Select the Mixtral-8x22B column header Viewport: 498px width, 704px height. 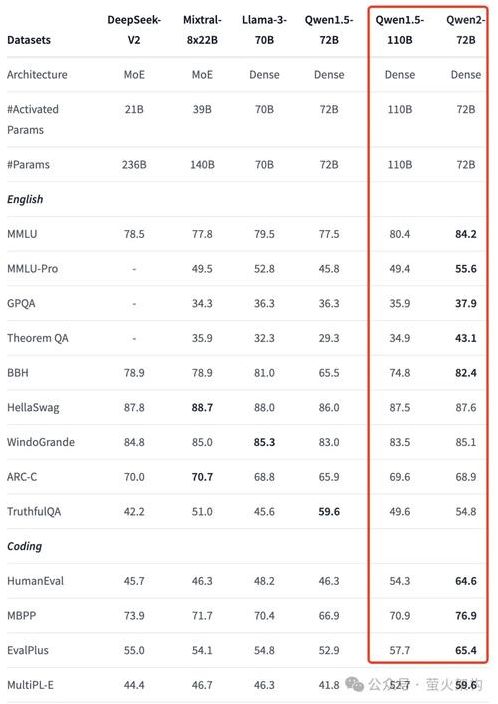(202, 30)
